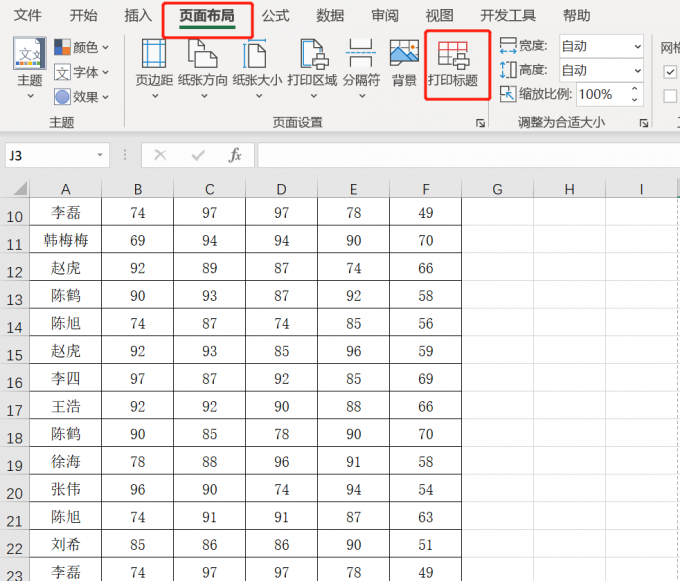Toggle the checked gridlines view checkbox

coord(670,72)
